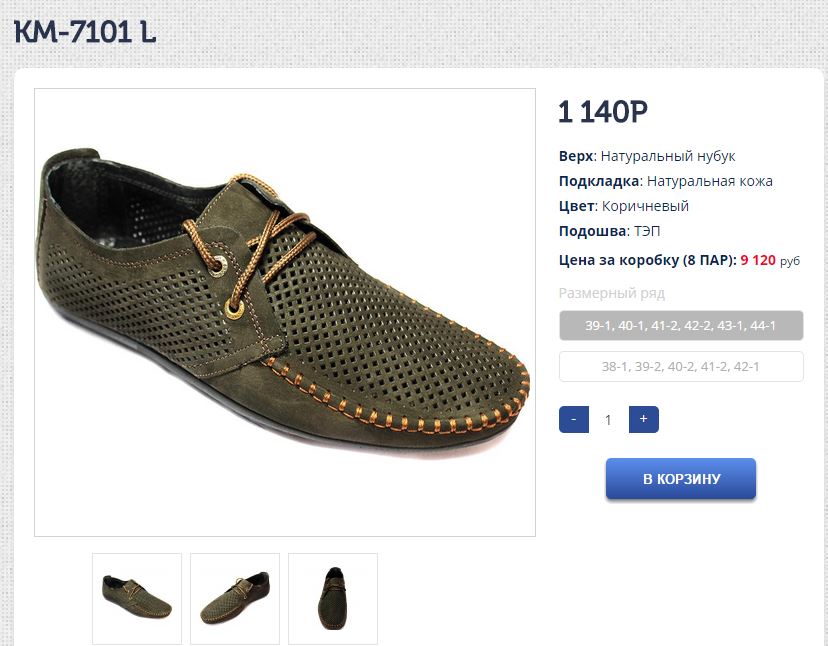
Task: Increase quantity with the plus button
Action: pos(643,419)
